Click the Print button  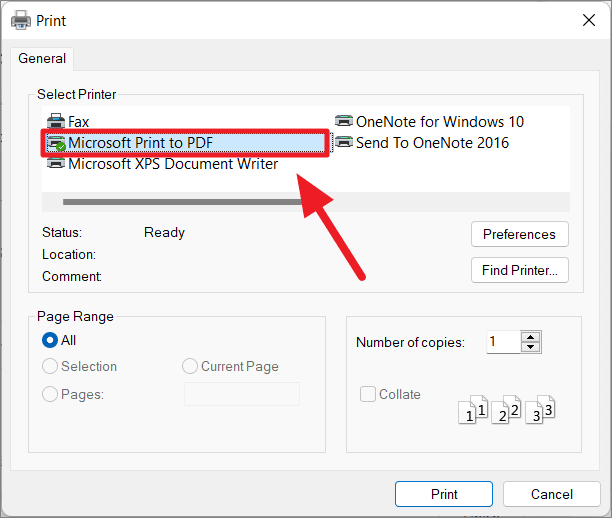pyautogui.click(x=444, y=494)
